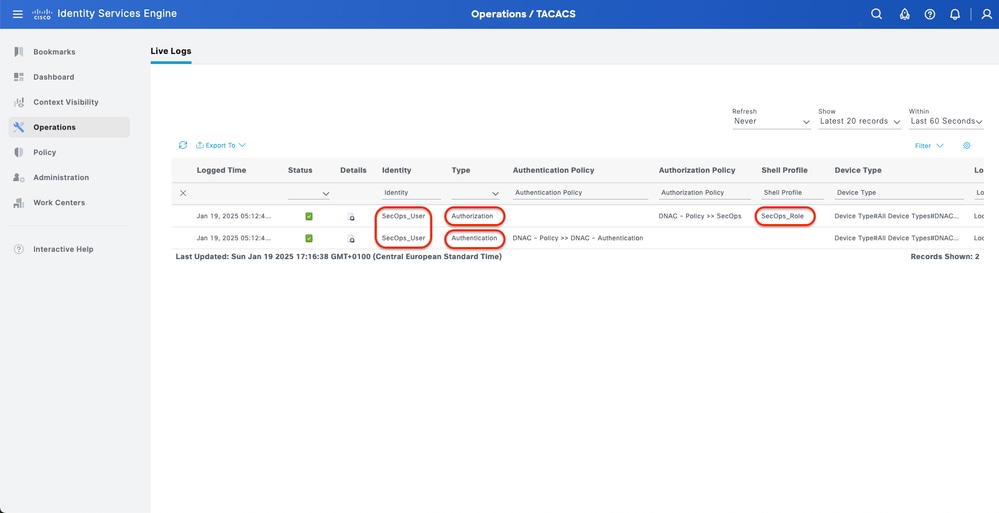Open the Status column filter dropdown
999x513 pixels.
309,193
